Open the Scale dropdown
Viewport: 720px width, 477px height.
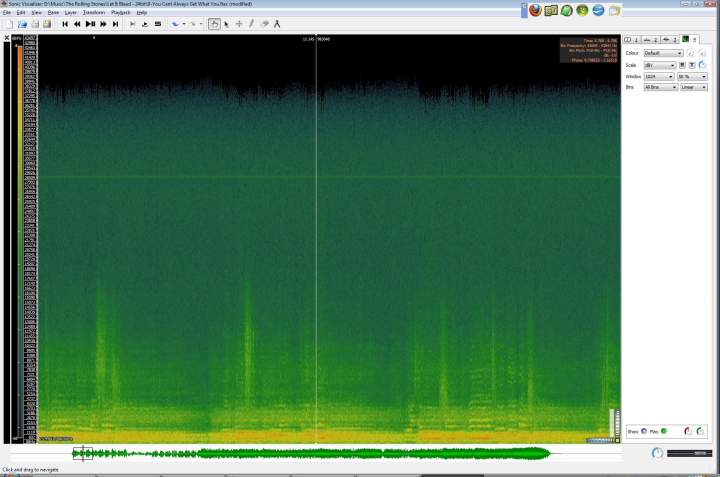tap(659, 65)
